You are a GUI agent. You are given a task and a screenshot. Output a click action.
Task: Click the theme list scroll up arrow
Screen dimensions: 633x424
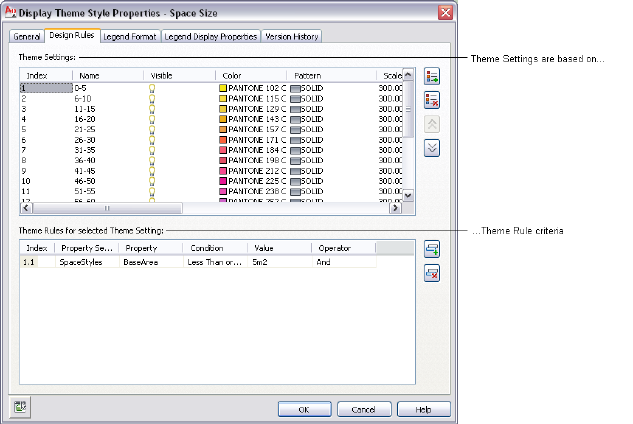tap(408, 75)
